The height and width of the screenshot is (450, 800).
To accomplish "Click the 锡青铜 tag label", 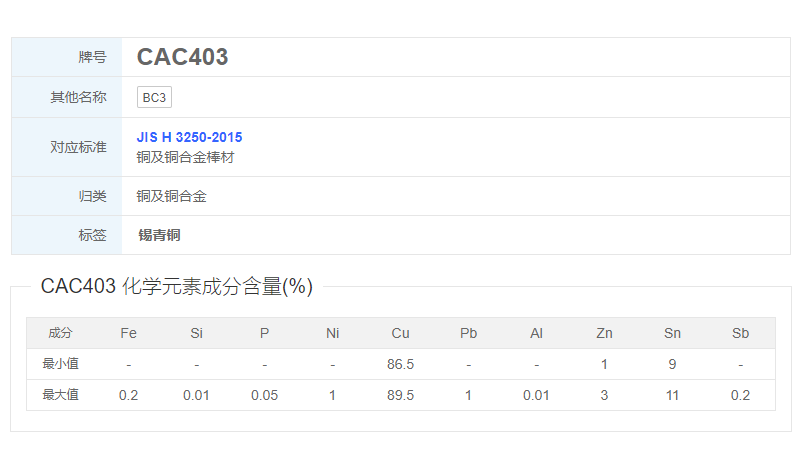I will [x=159, y=235].
